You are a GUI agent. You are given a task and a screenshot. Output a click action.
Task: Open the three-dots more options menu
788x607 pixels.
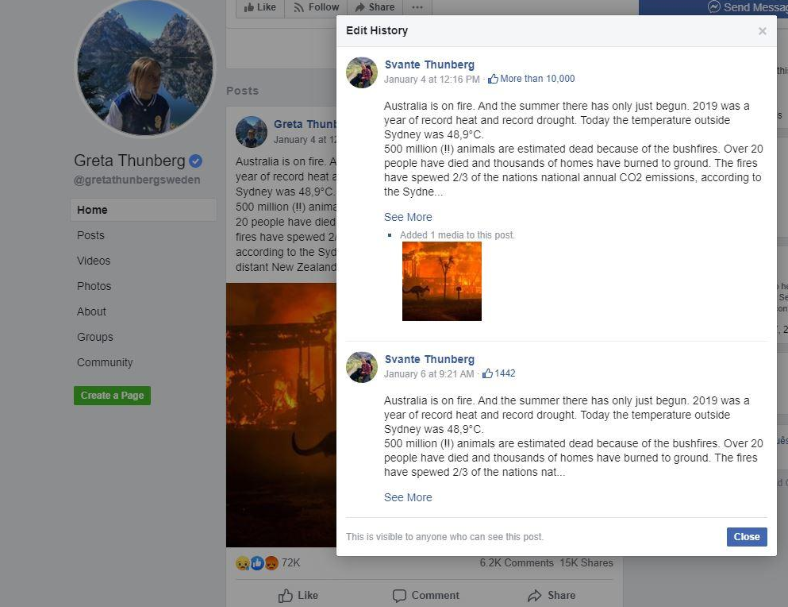coord(417,8)
